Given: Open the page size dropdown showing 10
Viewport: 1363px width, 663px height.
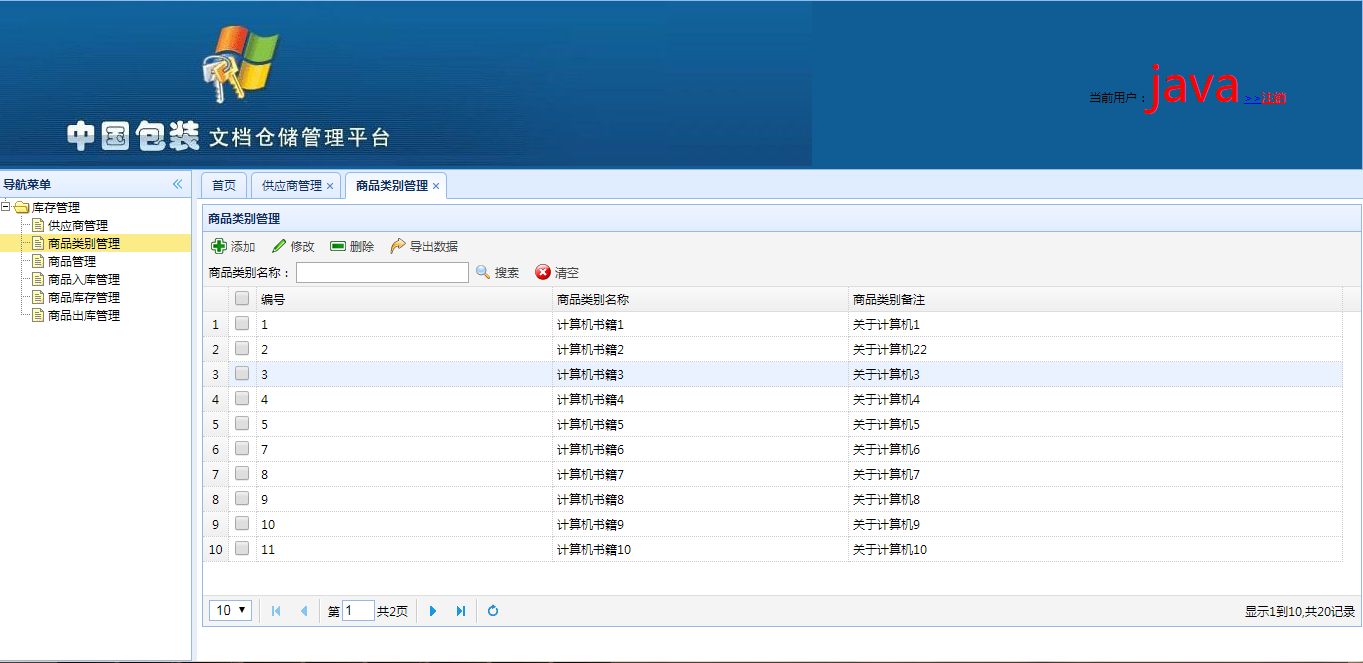Looking at the screenshot, I should 230,610.
